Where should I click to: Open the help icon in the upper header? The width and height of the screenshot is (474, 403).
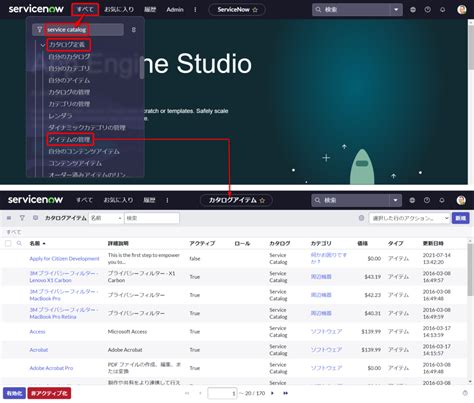(x=427, y=10)
